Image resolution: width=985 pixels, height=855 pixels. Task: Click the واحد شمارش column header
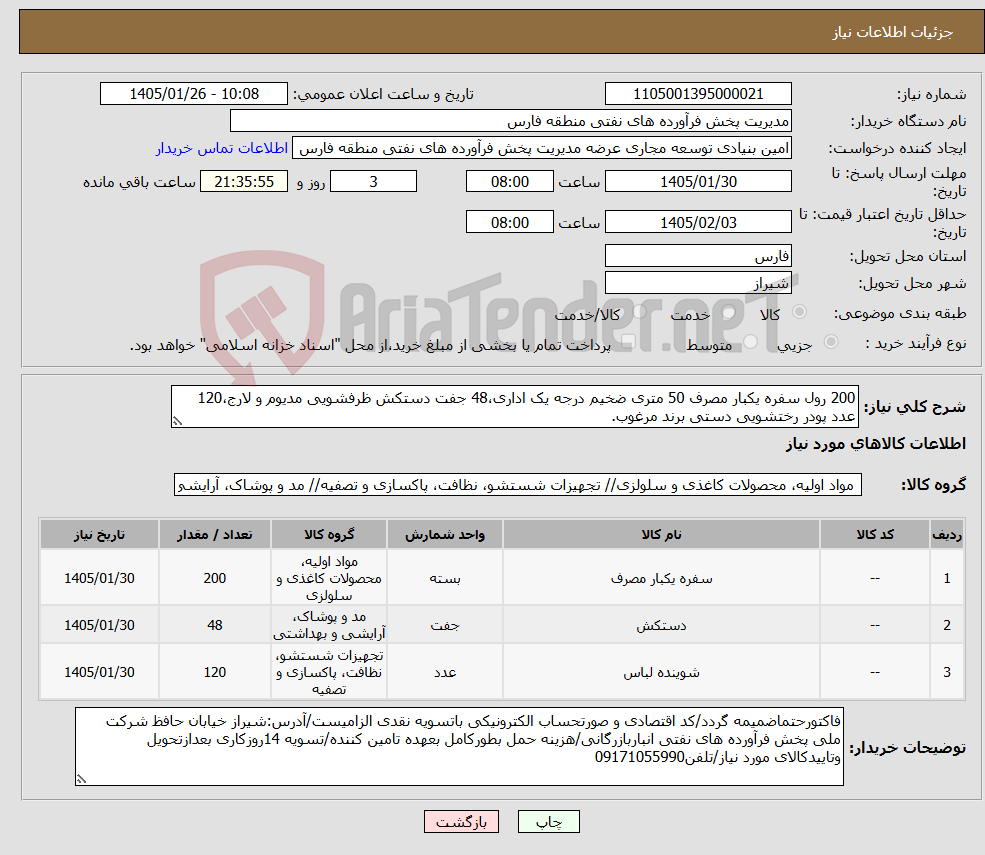[445, 535]
